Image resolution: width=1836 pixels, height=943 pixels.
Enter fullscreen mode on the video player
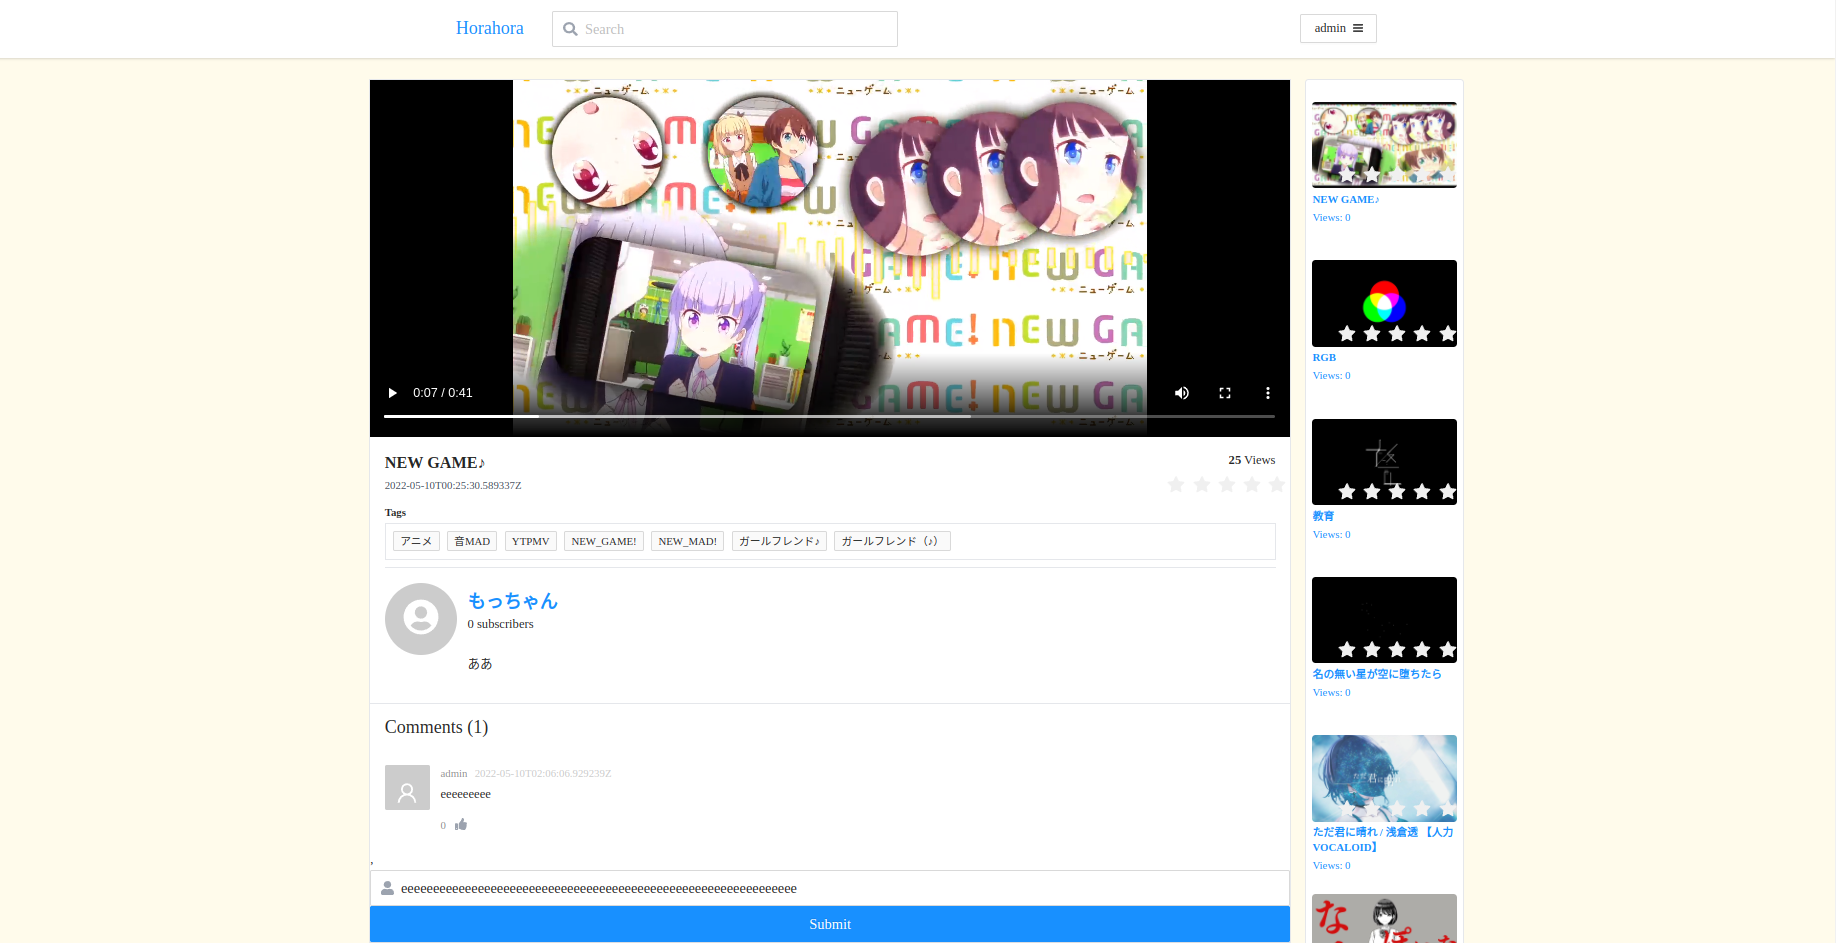pyautogui.click(x=1225, y=393)
